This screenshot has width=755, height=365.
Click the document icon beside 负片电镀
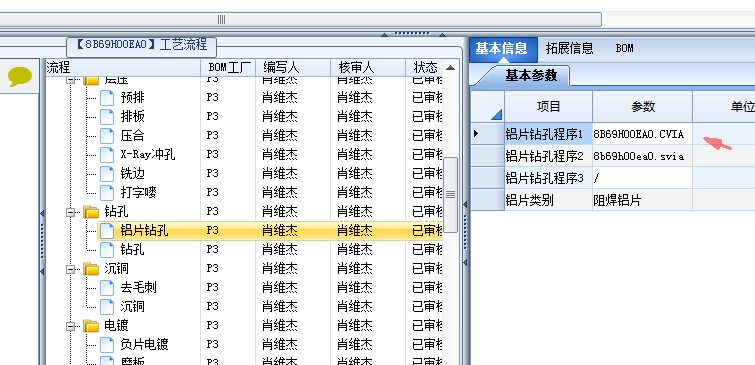tap(107, 344)
